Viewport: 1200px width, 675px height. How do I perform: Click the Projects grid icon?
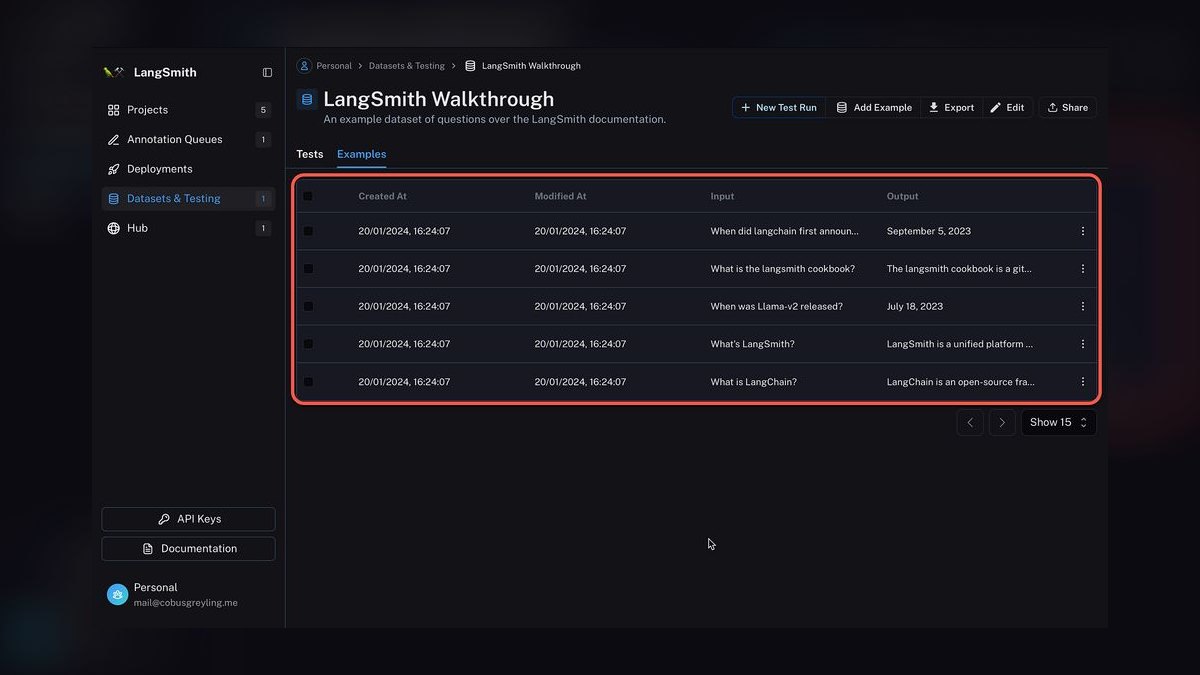(113, 110)
